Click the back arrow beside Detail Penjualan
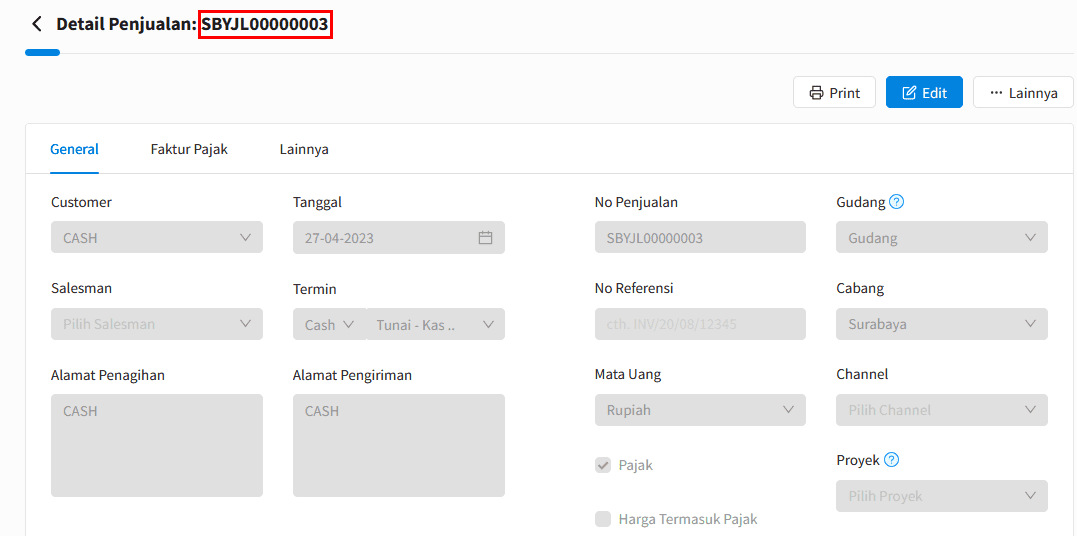The image size is (1077, 536). [37, 24]
